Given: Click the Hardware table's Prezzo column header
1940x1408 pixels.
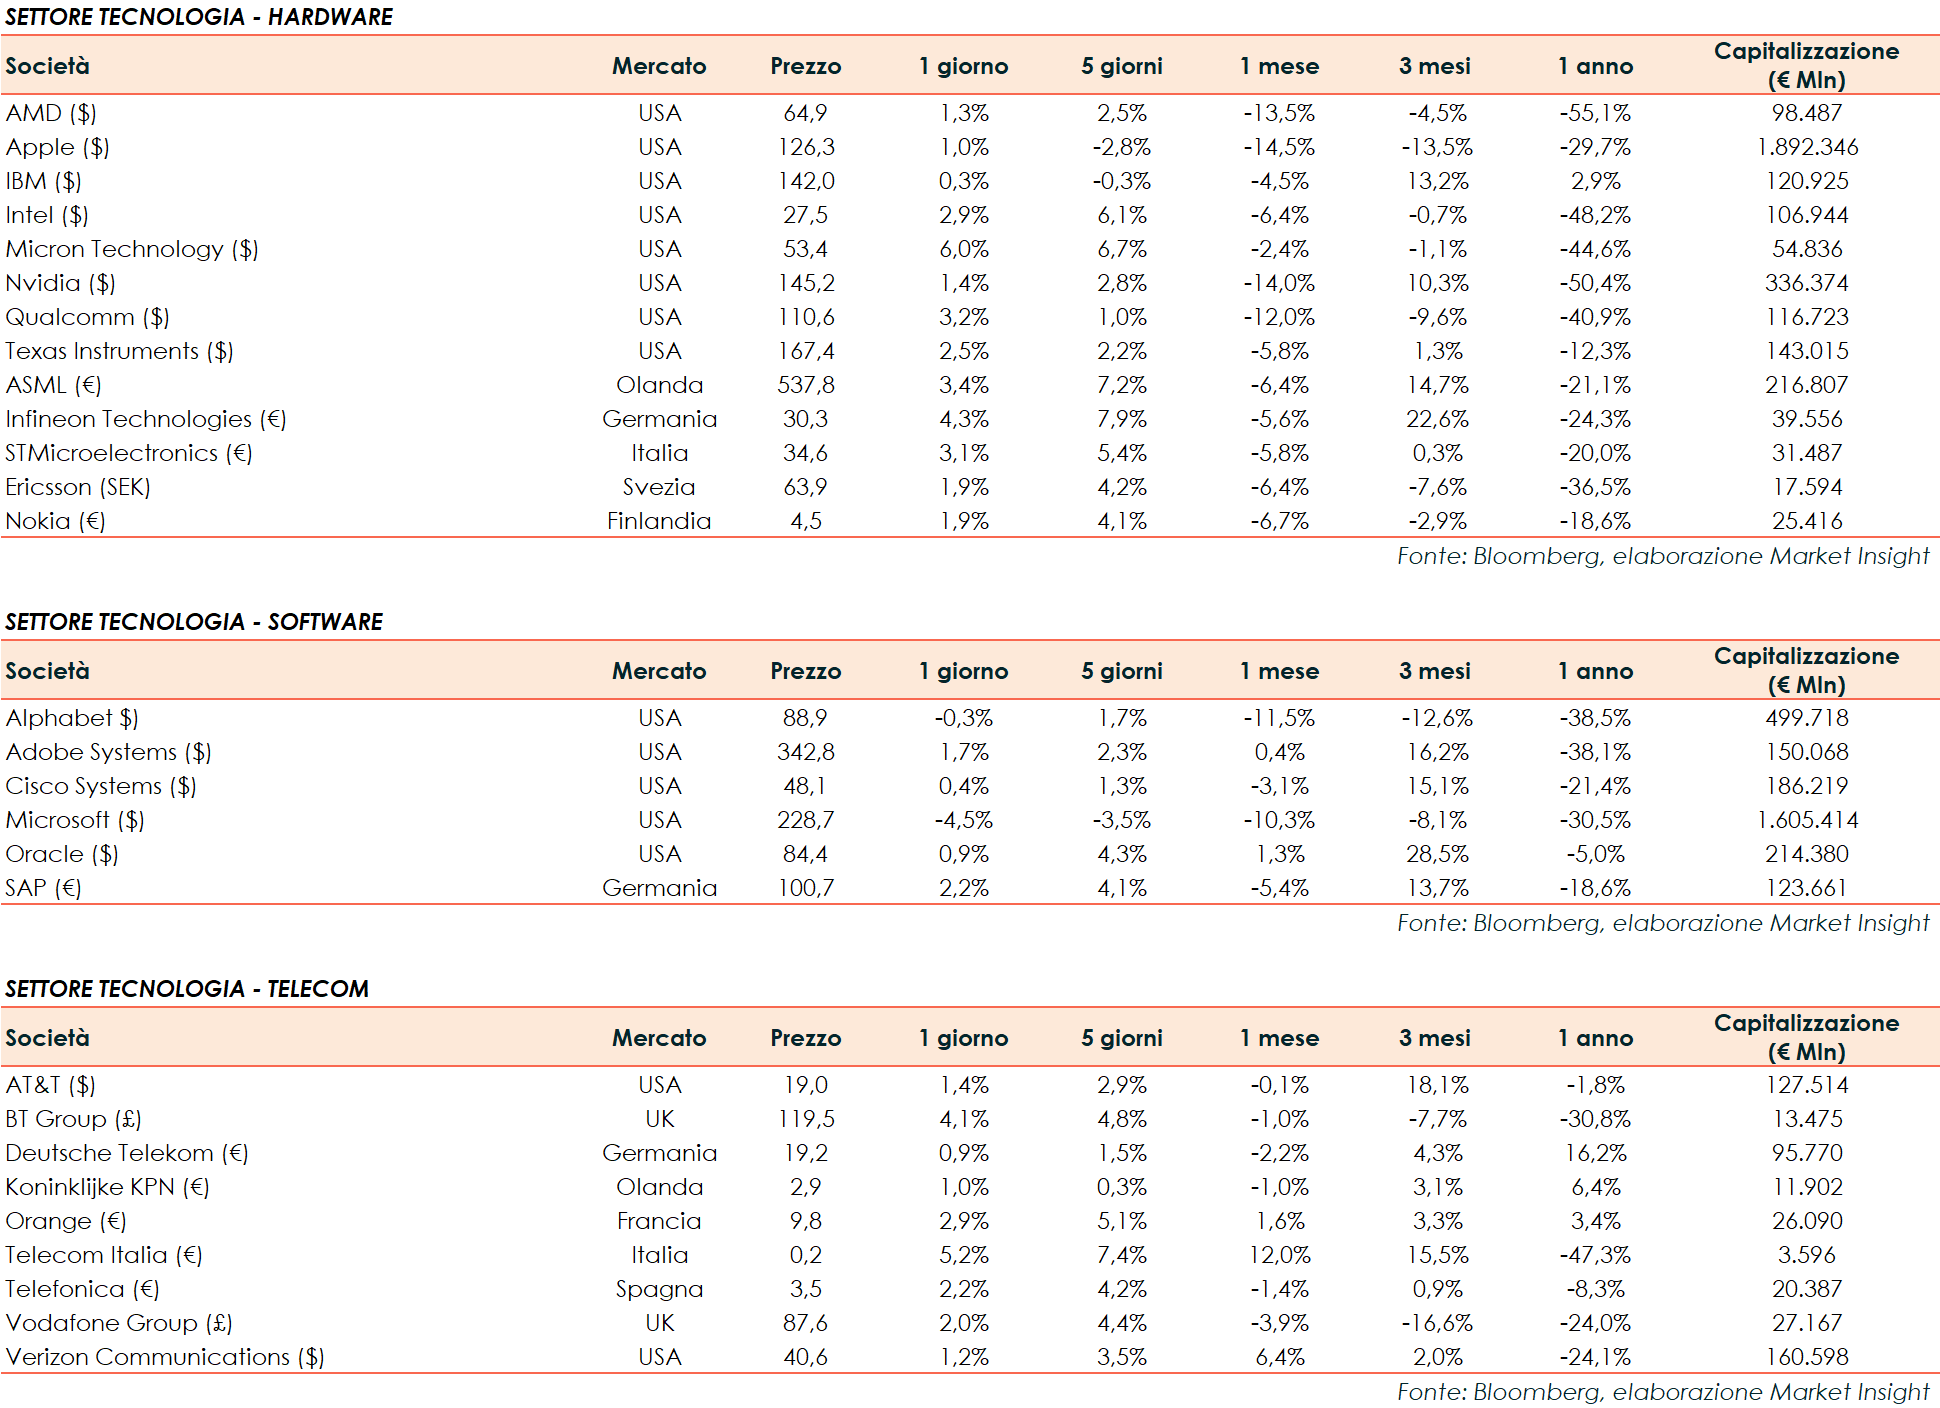Looking at the screenshot, I should tap(805, 66).
